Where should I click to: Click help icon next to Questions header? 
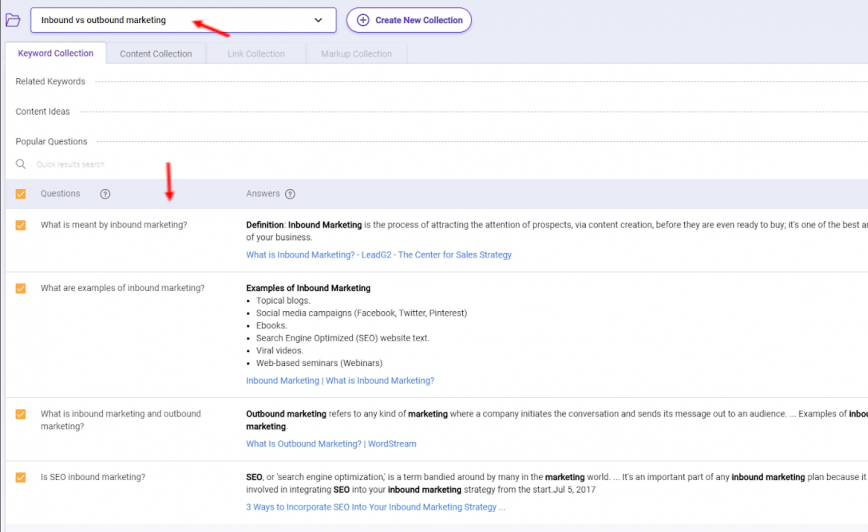pyautogui.click(x=105, y=194)
